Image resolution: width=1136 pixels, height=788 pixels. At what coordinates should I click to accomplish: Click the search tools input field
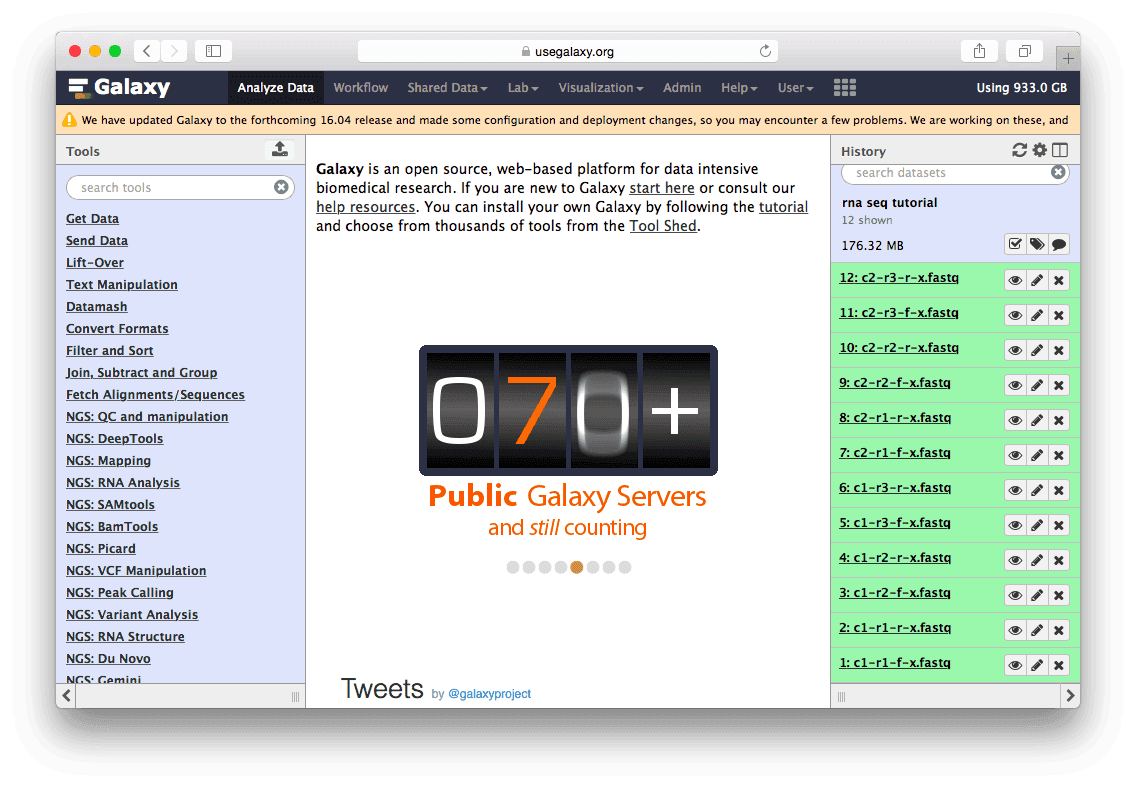click(x=170, y=188)
